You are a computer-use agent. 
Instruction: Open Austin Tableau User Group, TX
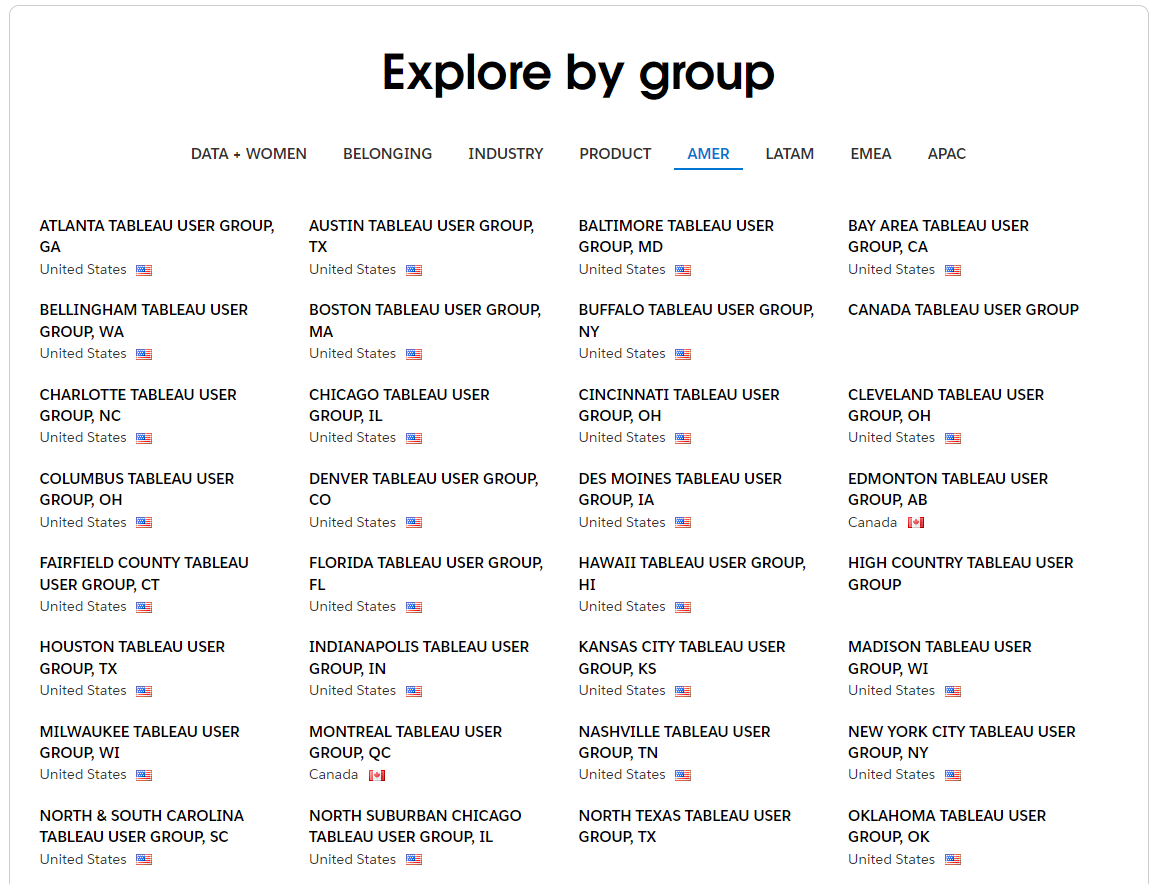pos(421,236)
